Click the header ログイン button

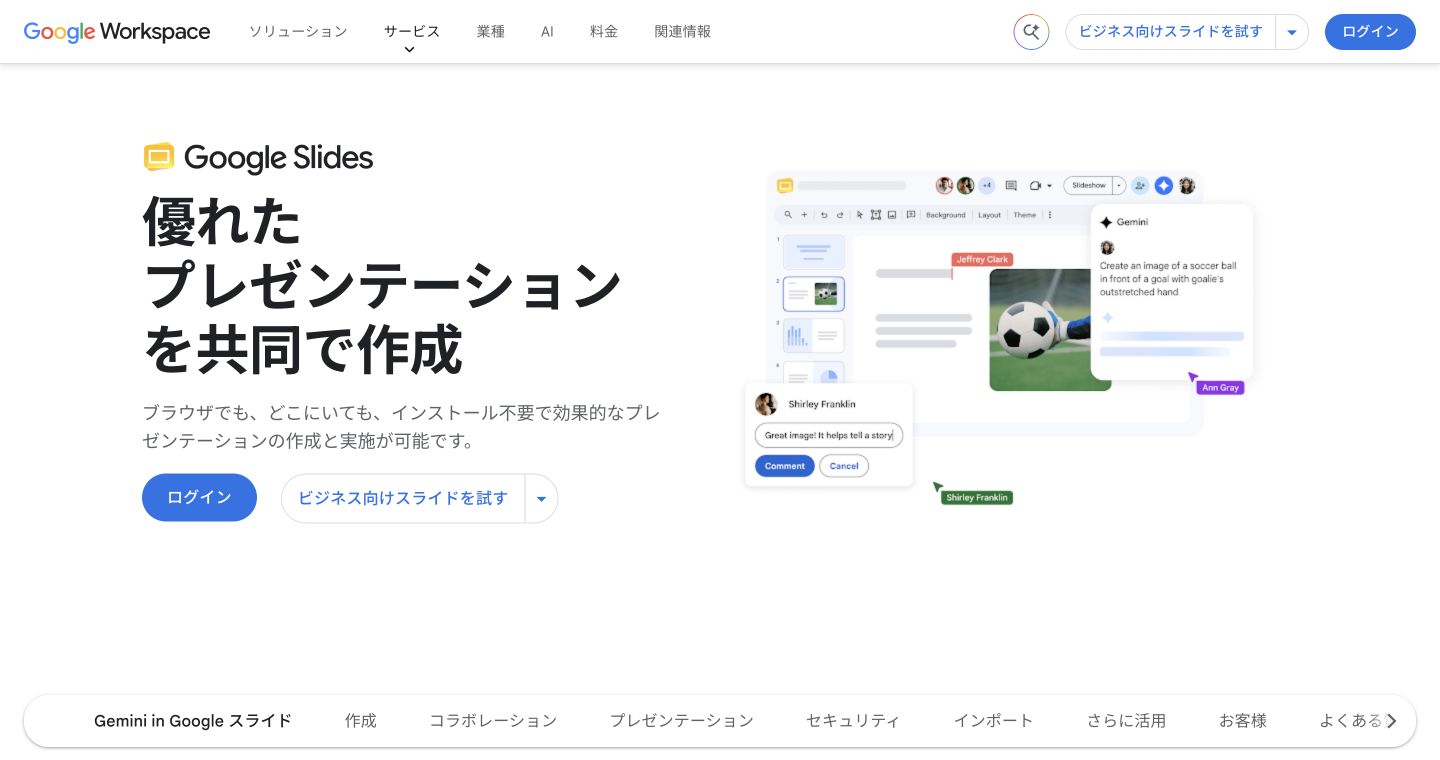(1370, 32)
